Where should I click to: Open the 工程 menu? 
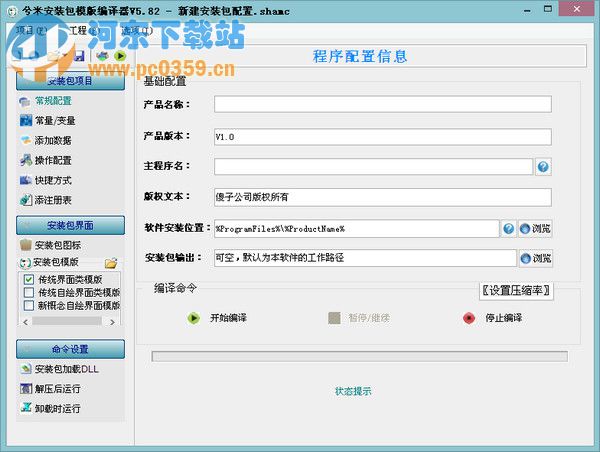[85, 30]
